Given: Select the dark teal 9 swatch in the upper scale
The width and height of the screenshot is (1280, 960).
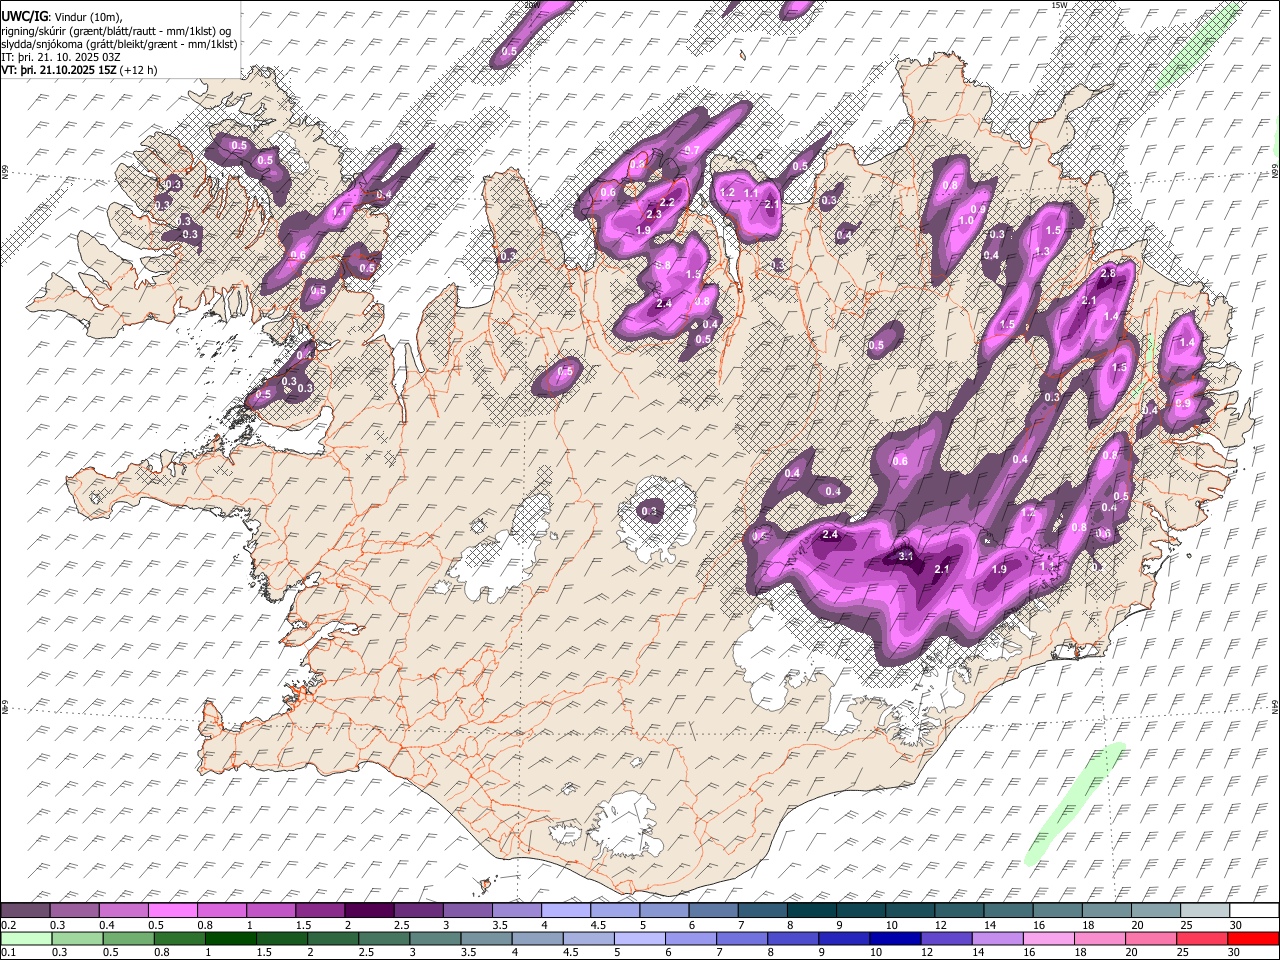Looking at the screenshot, I should pos(863,911).
